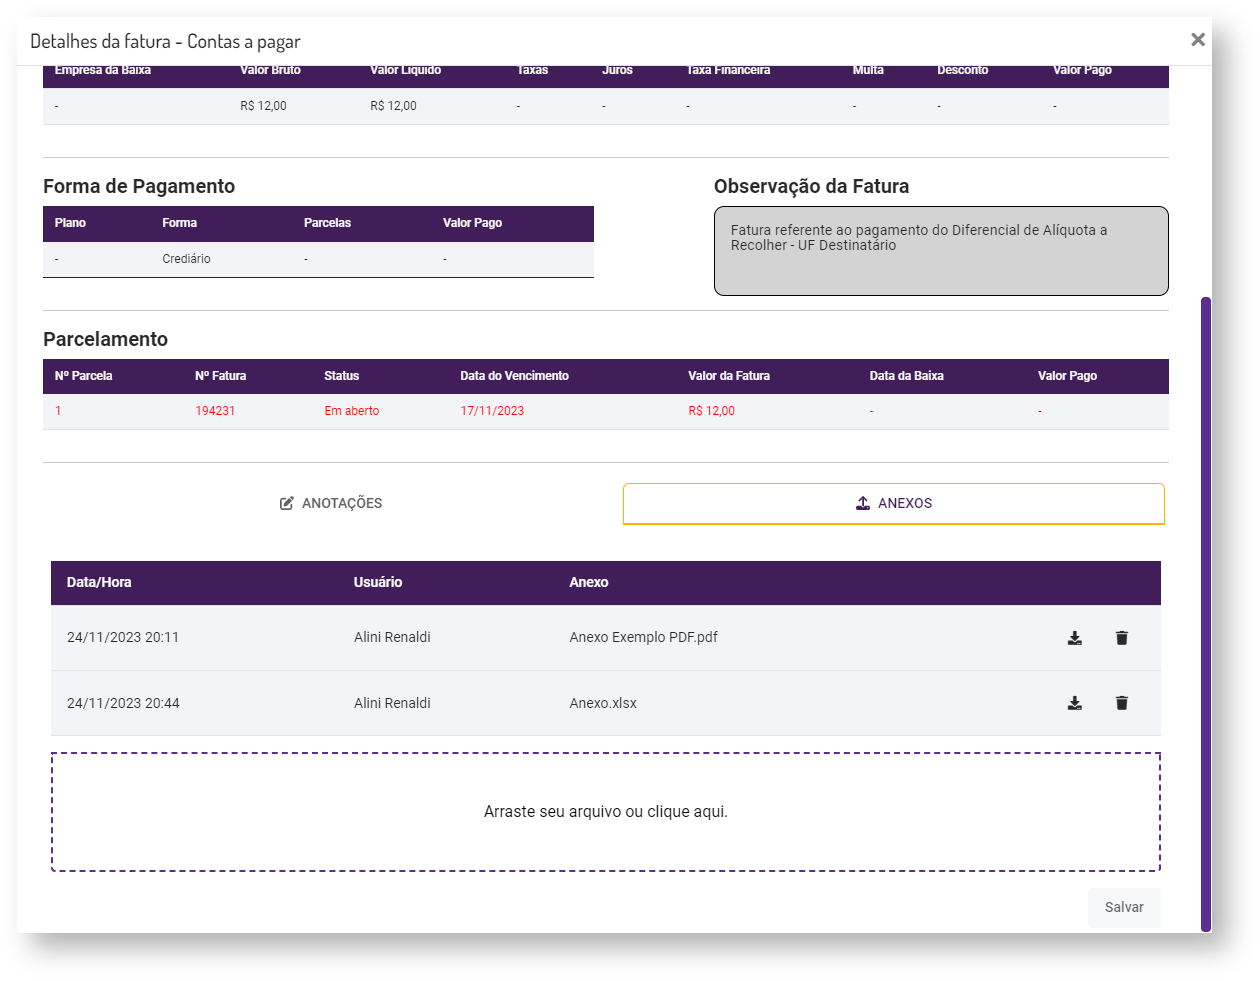Viewport: 1260px width, 981px height.
Task: Click the Data do Vencimento column header
Action: (x=514, y=376)
